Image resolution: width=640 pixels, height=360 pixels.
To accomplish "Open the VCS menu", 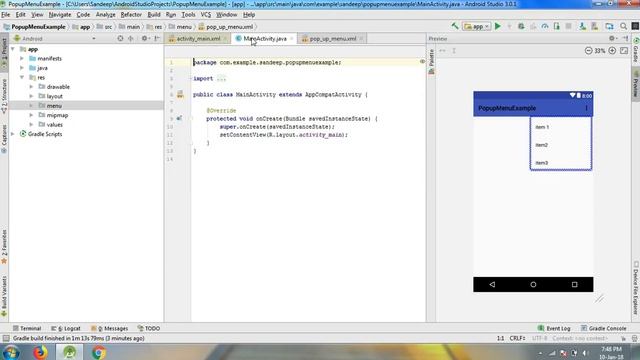I will pos(206,15).
